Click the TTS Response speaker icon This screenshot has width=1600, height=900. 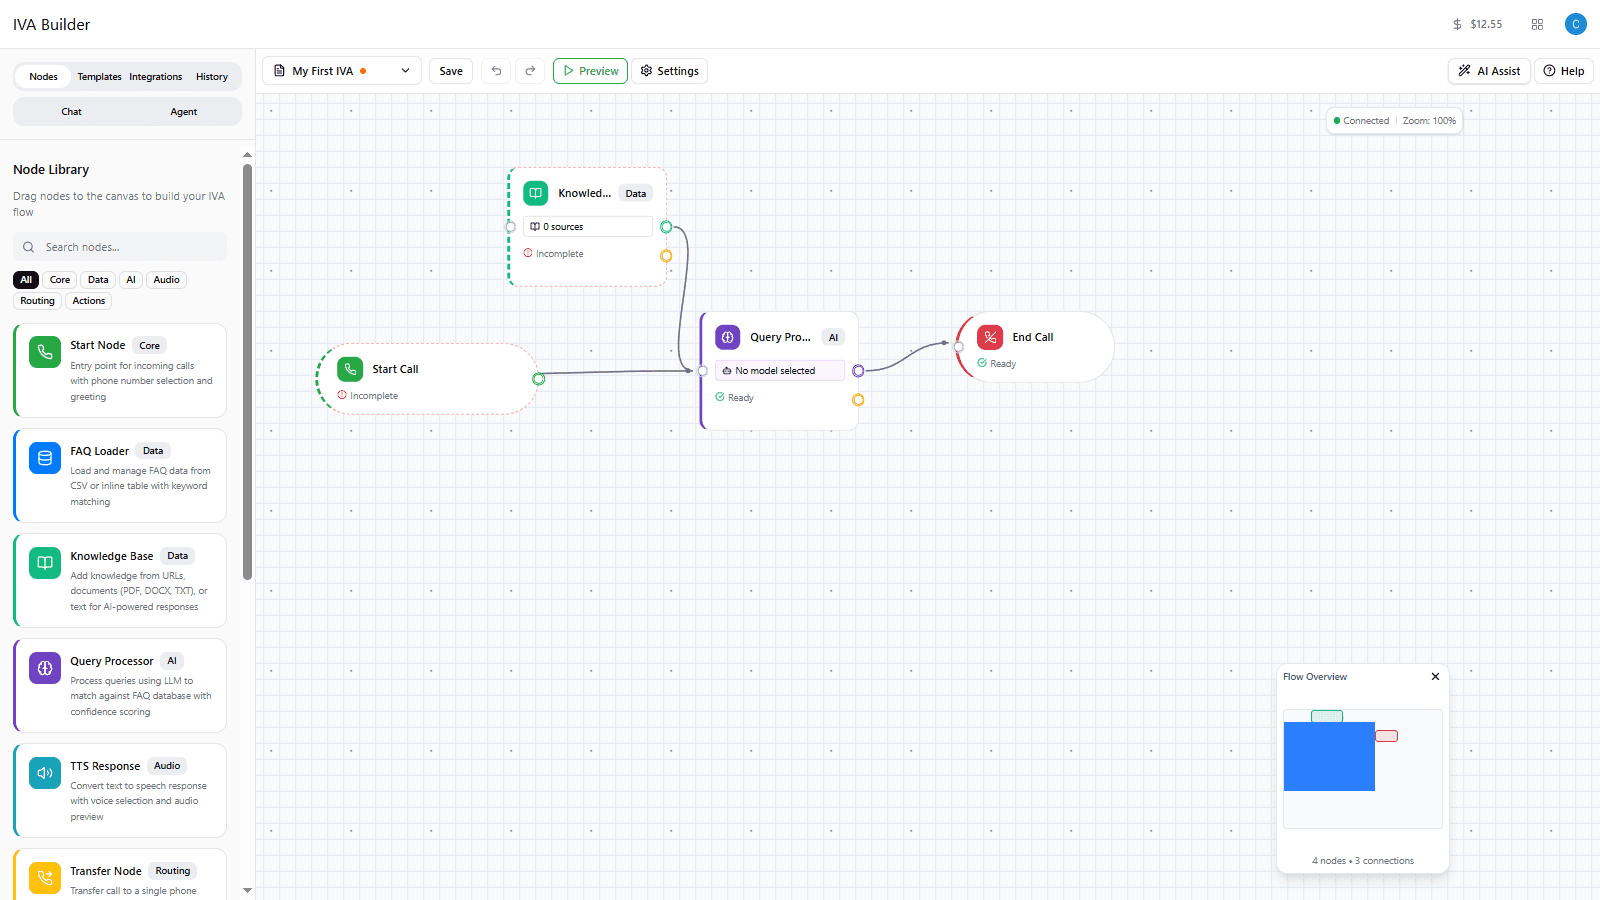pyautogui.click(x=44, y=772)
